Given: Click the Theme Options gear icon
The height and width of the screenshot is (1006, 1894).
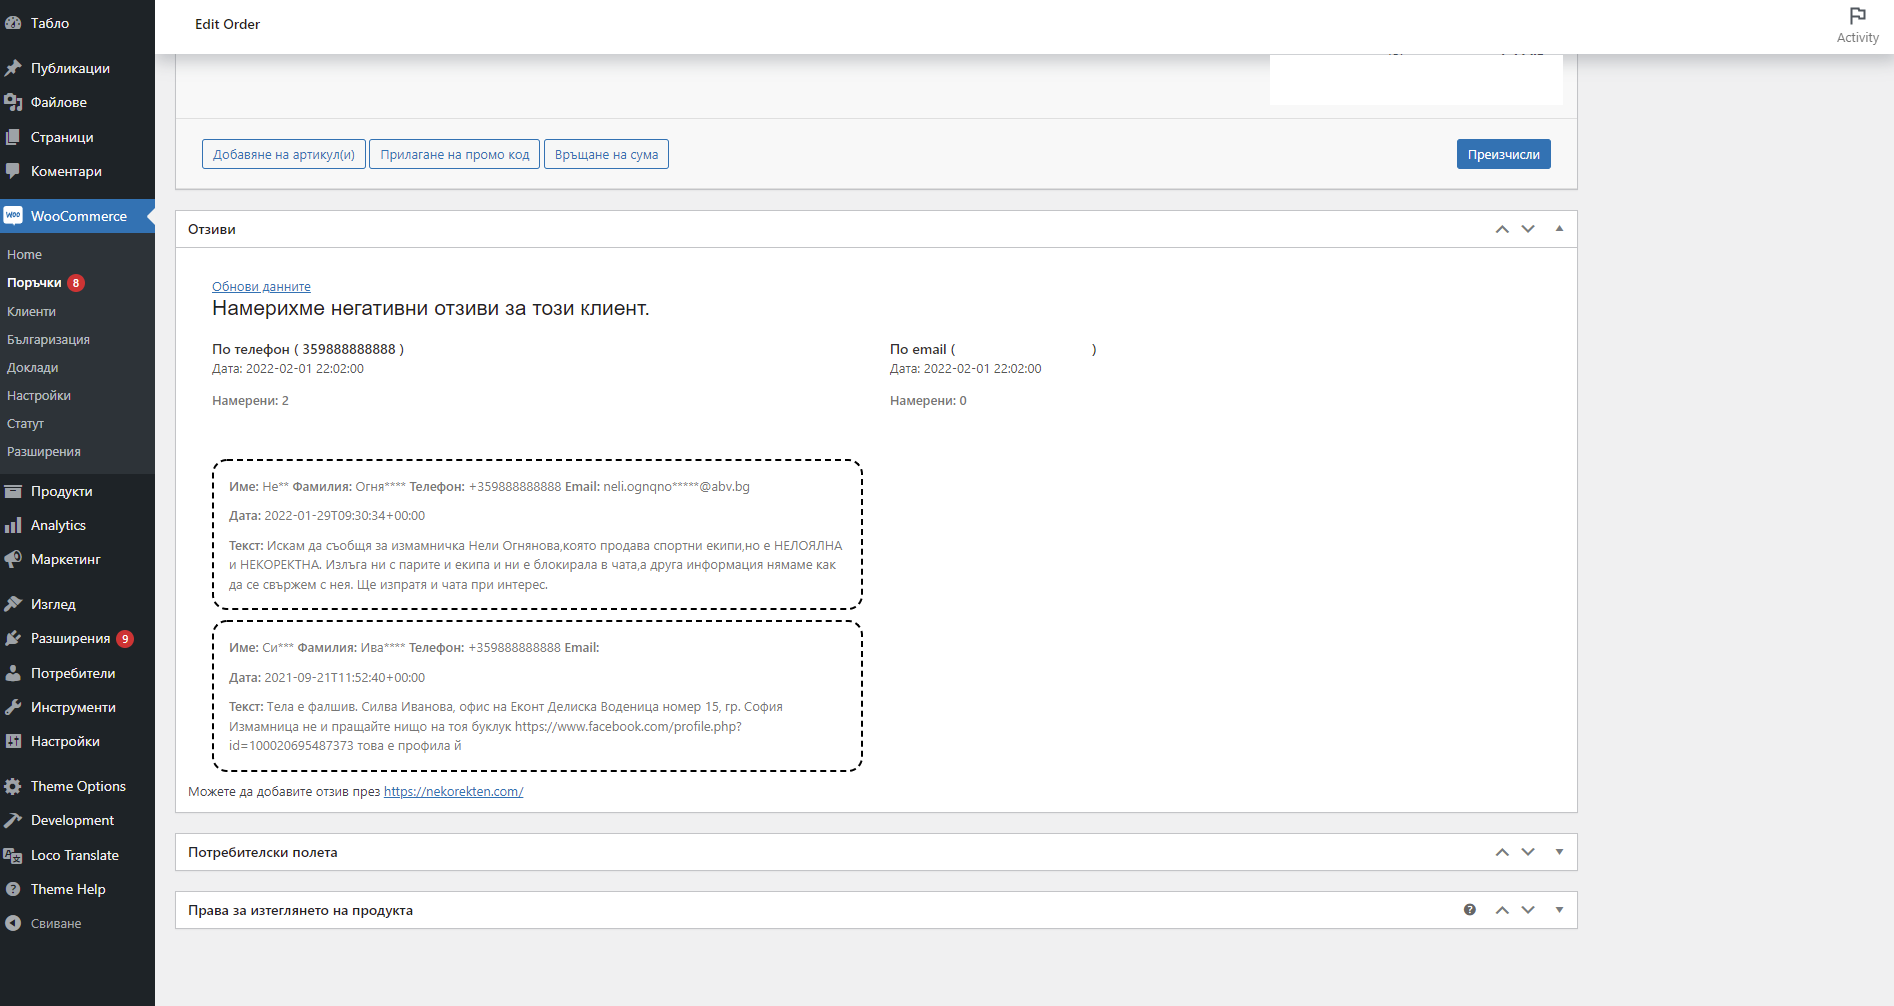Looking at the screenshot, I should [x=13, y=786].
